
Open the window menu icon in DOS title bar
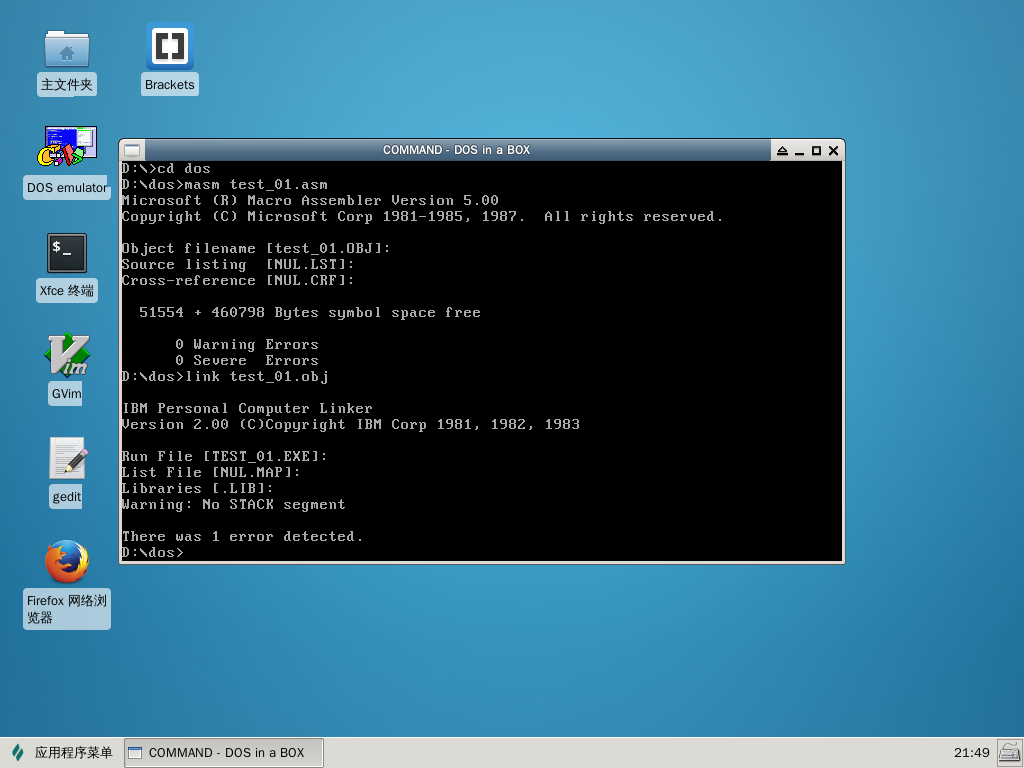click(131, 150)
